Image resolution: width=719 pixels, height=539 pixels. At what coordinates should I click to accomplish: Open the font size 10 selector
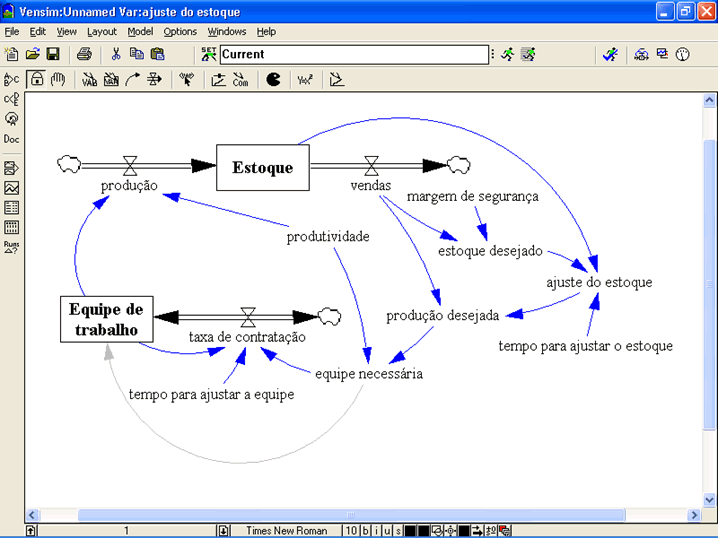click(x=350, y=530)
